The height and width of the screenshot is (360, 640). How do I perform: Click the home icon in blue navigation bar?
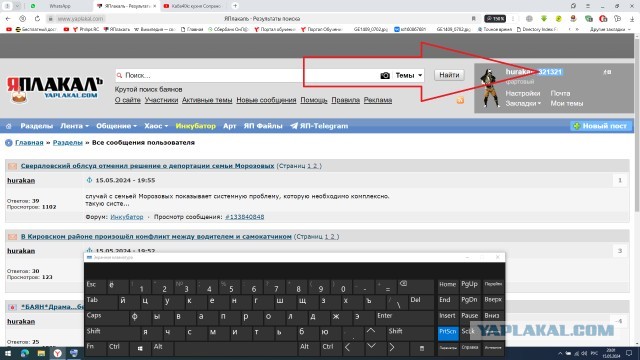9,126
